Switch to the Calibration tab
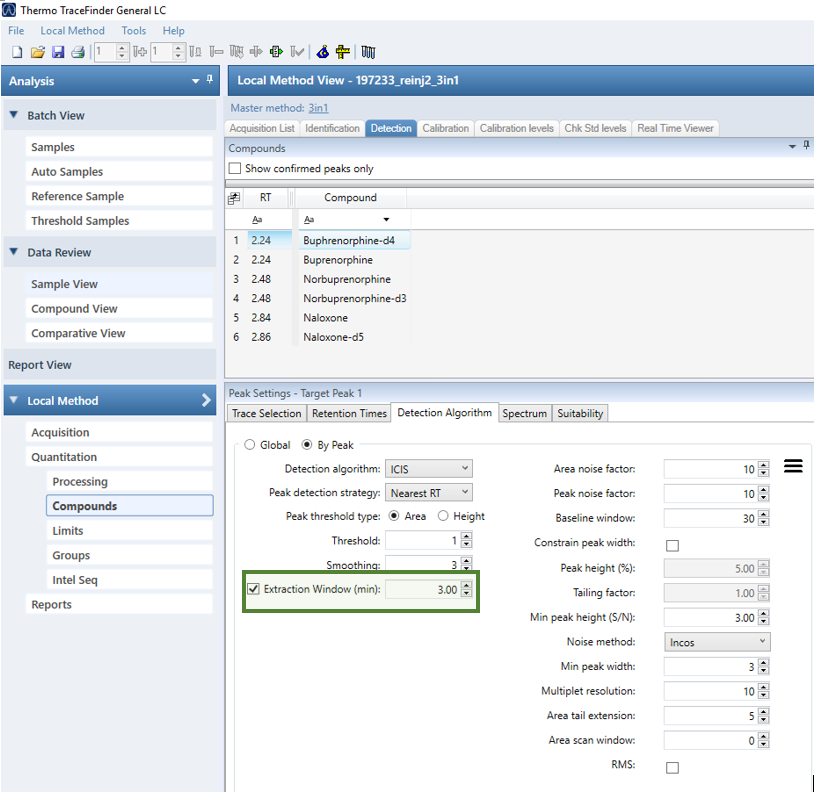Image resolution: width=816 pixels, height=795 pixels. click(x=445, y=128)
